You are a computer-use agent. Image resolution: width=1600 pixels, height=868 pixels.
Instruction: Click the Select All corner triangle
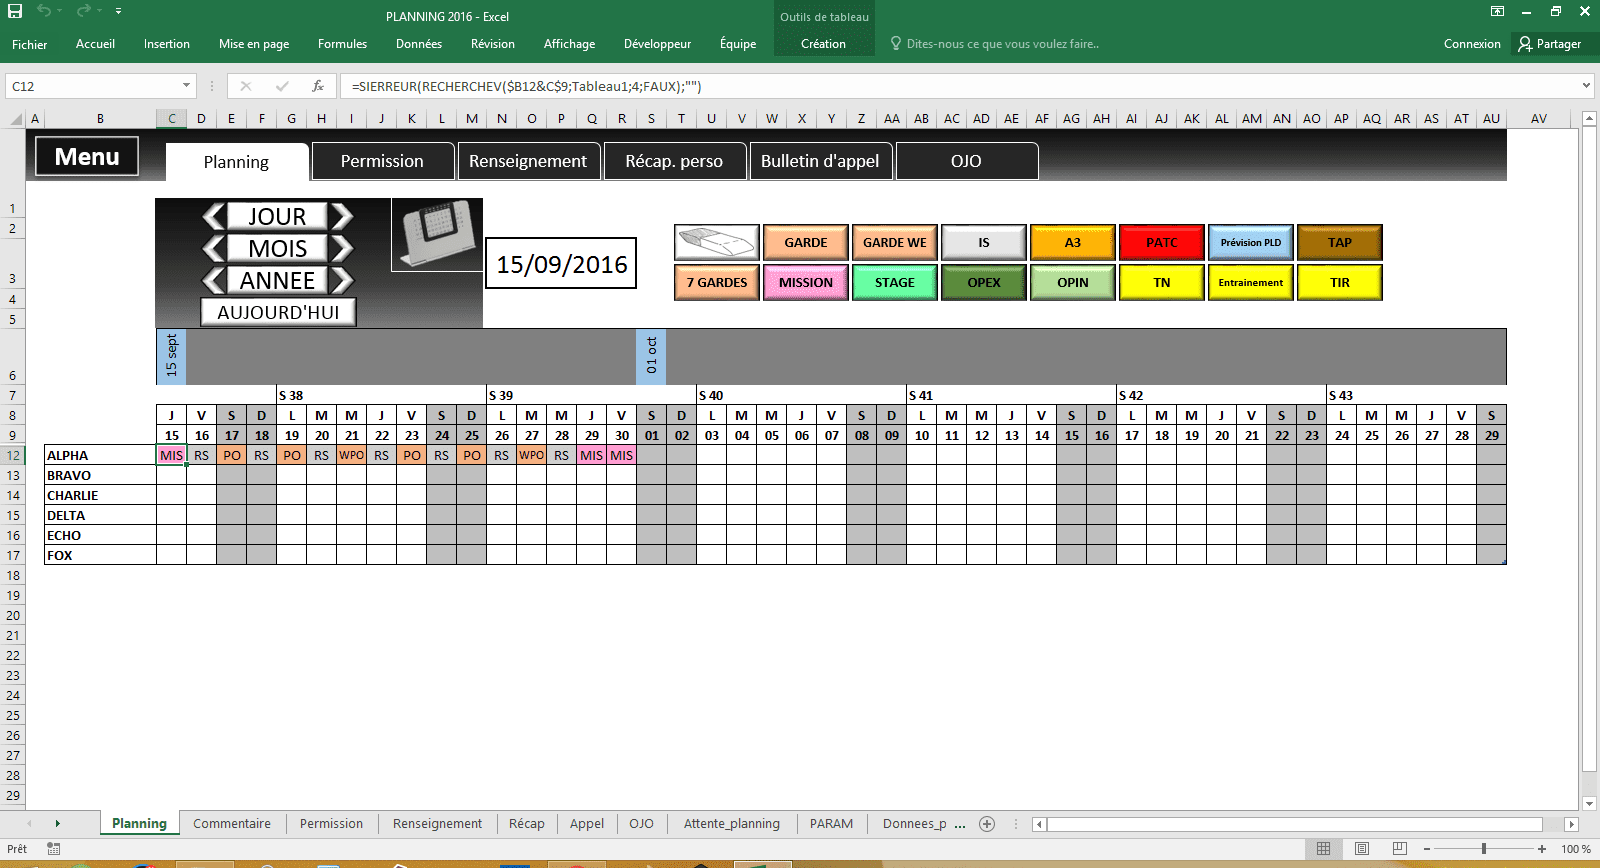tap(16, 119)
